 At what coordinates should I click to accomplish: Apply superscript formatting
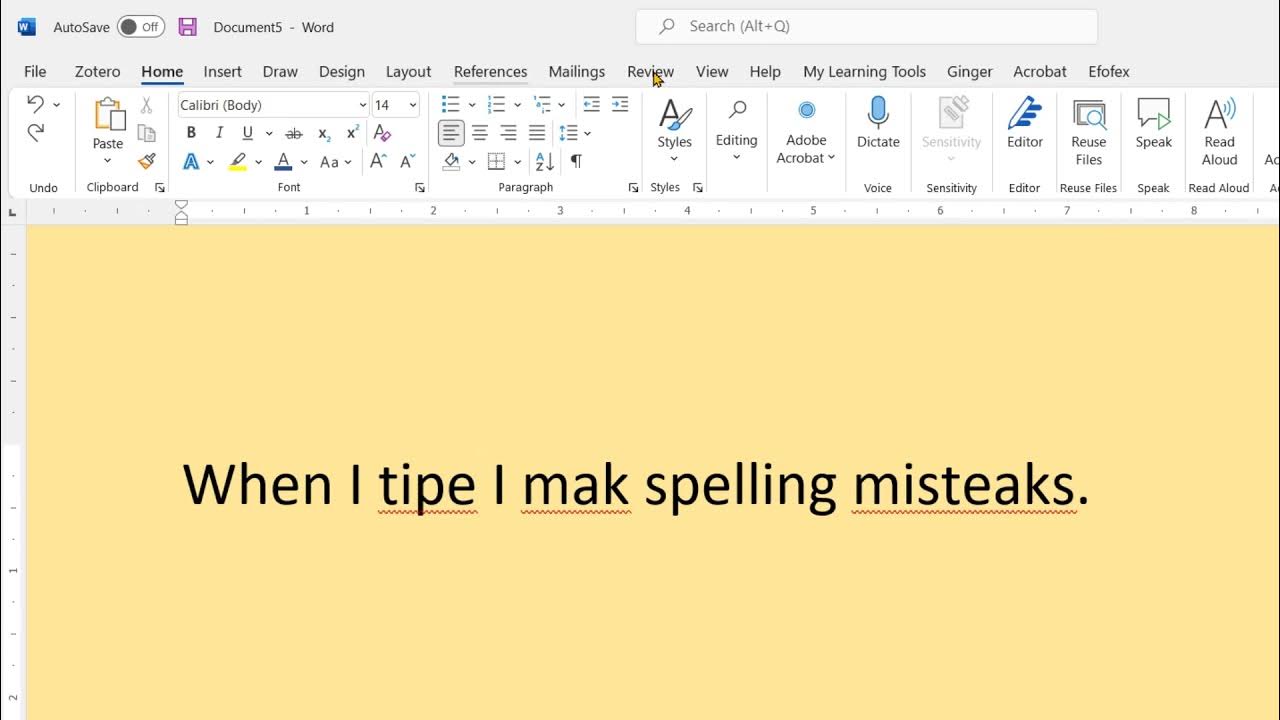click(352, 133)
